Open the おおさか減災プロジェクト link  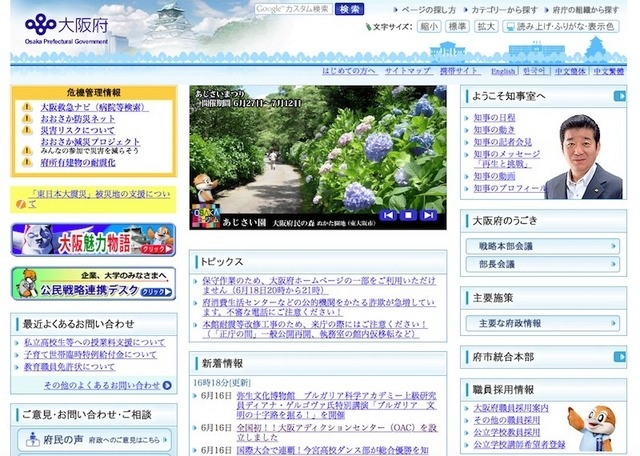click(x=90, y=142)
